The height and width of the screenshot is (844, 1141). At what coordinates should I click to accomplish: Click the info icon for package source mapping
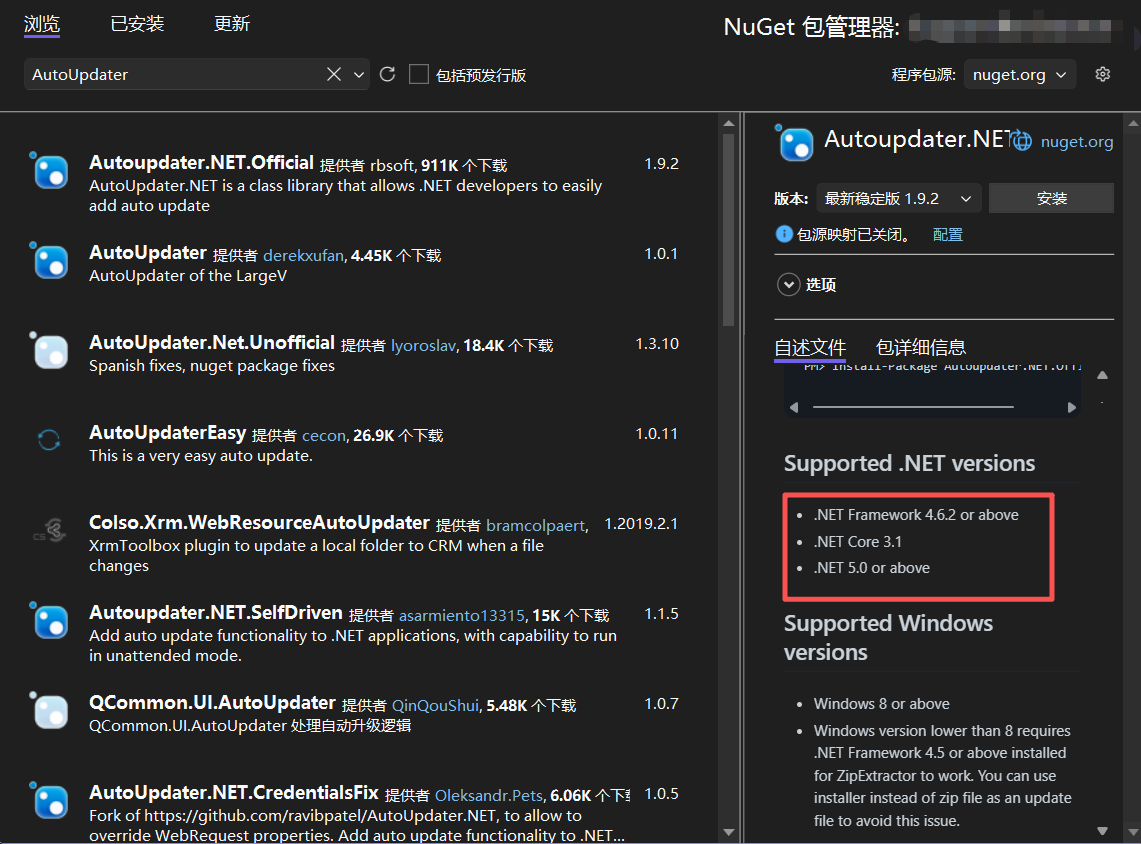(x=784, y=234)
